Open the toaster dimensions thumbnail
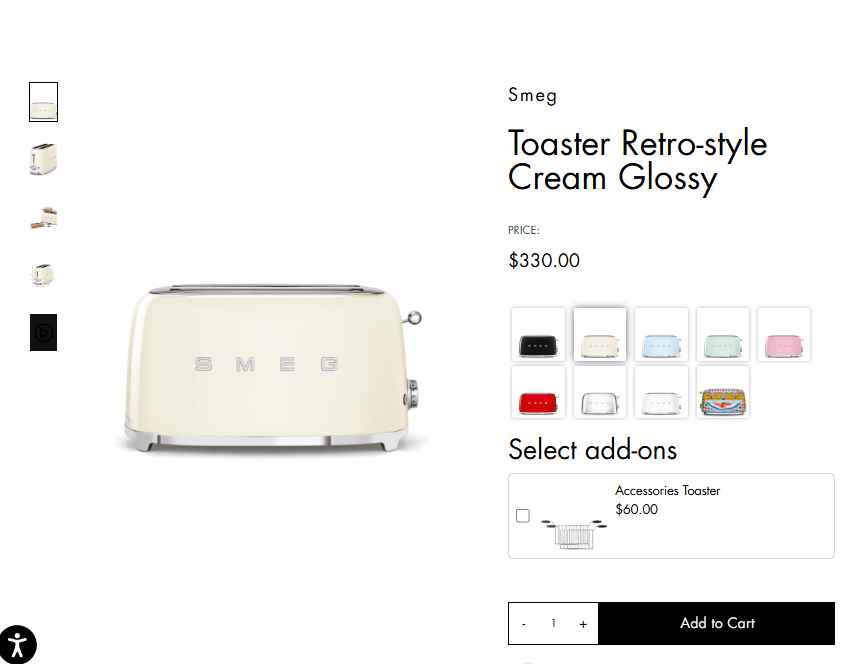860x664 pixels. click(x=43, y=275)
